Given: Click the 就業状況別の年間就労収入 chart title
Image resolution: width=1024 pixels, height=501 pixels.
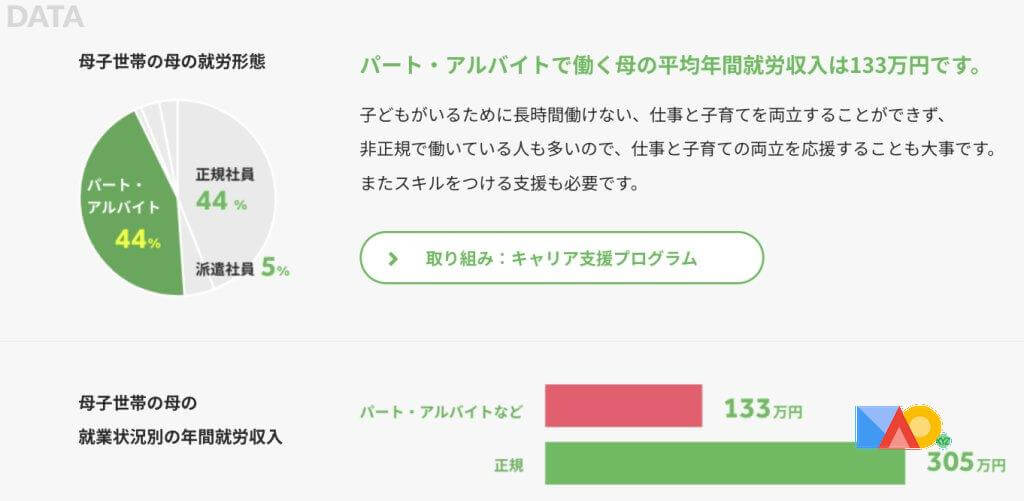Looking at the screenshot, I should (181, 437).
